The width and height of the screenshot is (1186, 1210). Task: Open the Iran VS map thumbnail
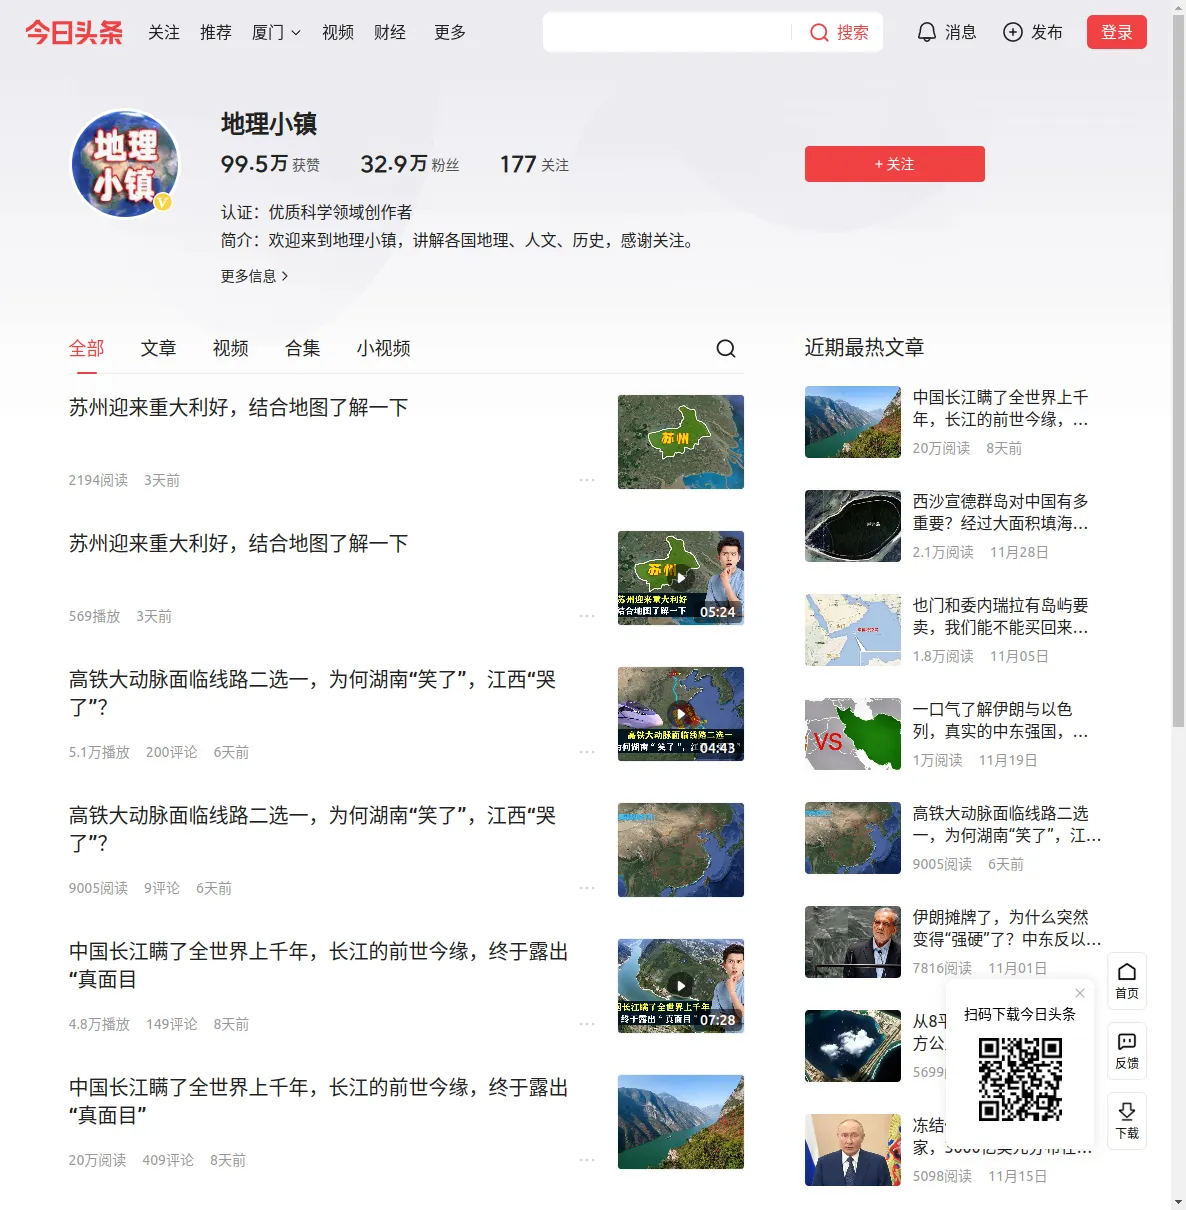coord(853,734)
